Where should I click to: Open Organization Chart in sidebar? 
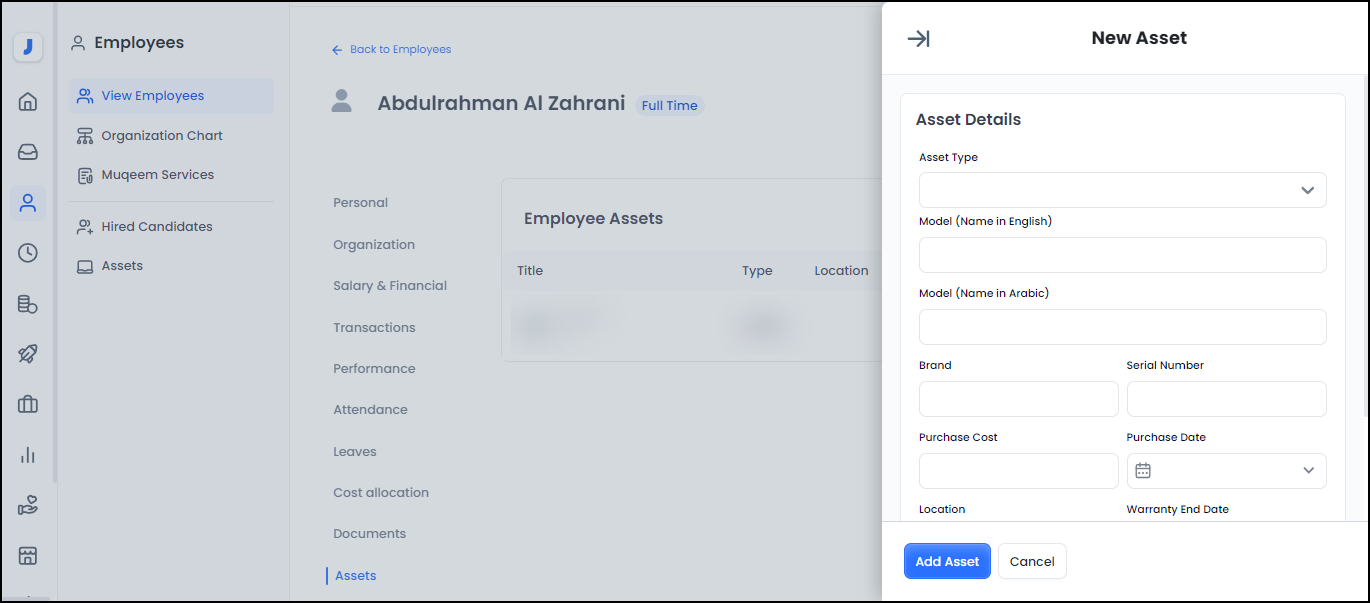pyautogui.click(x=161, y=136)
